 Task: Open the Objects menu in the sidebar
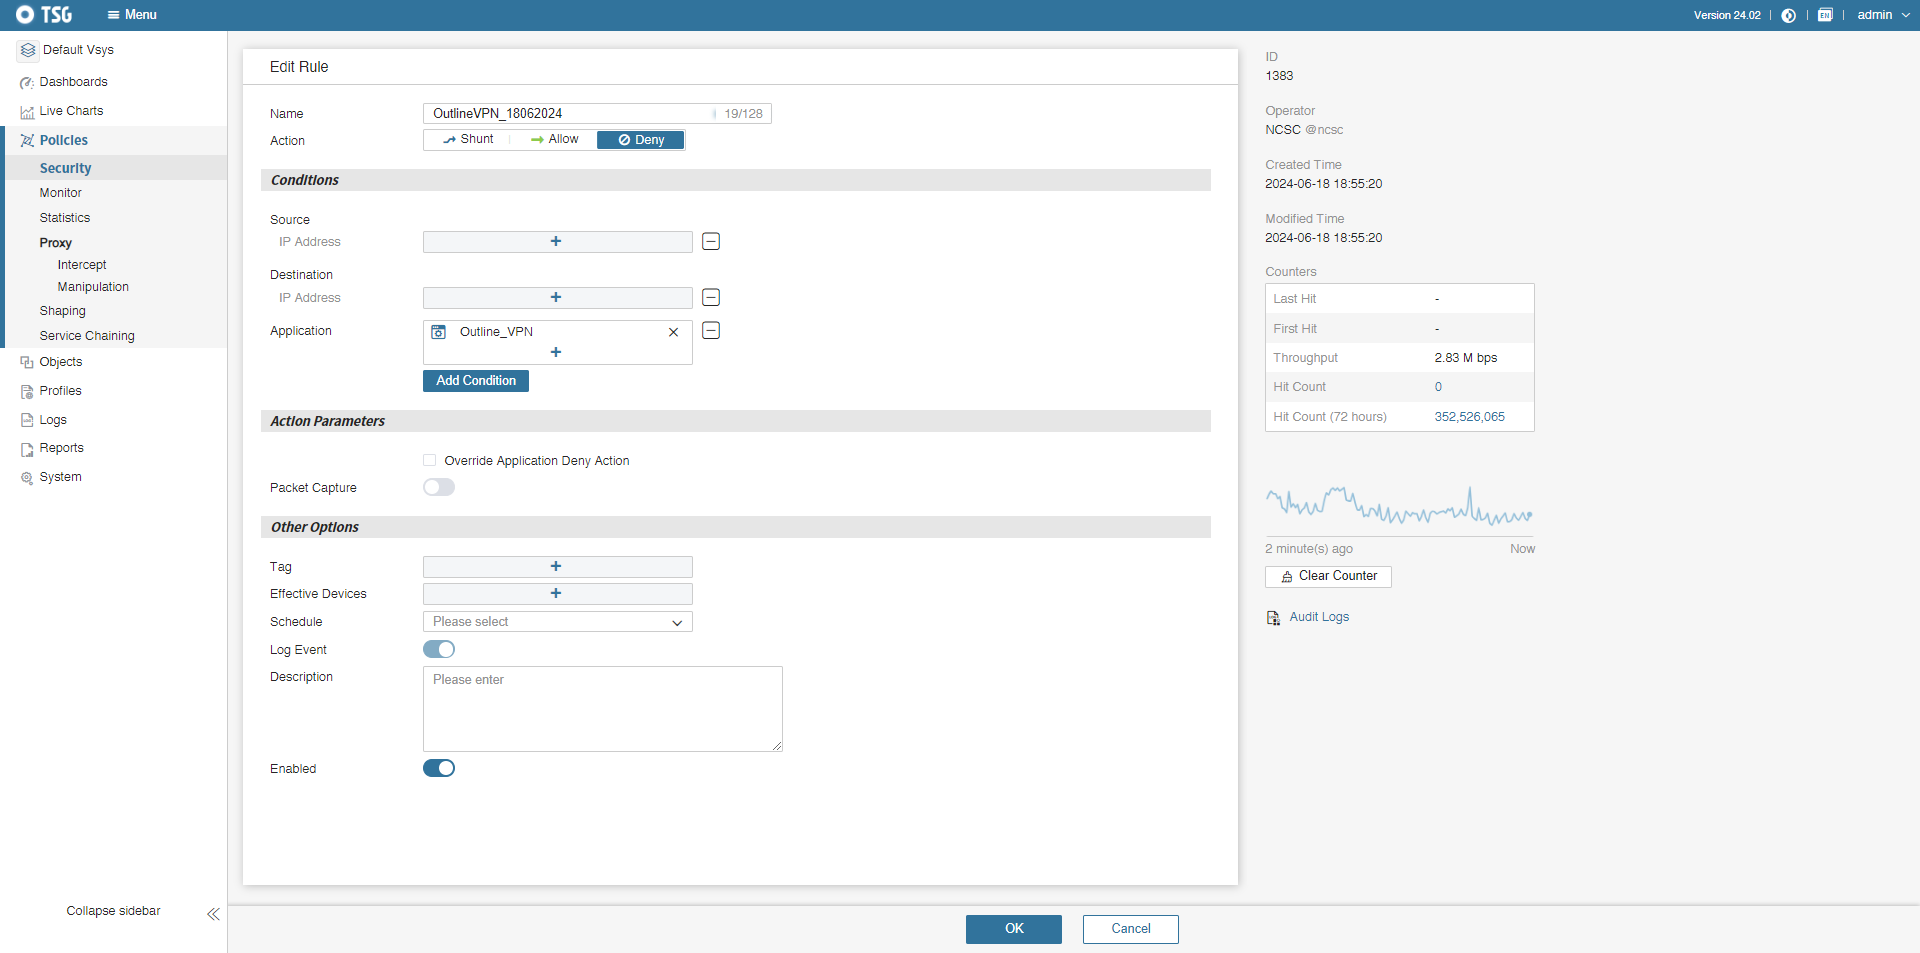coord(60,362)
